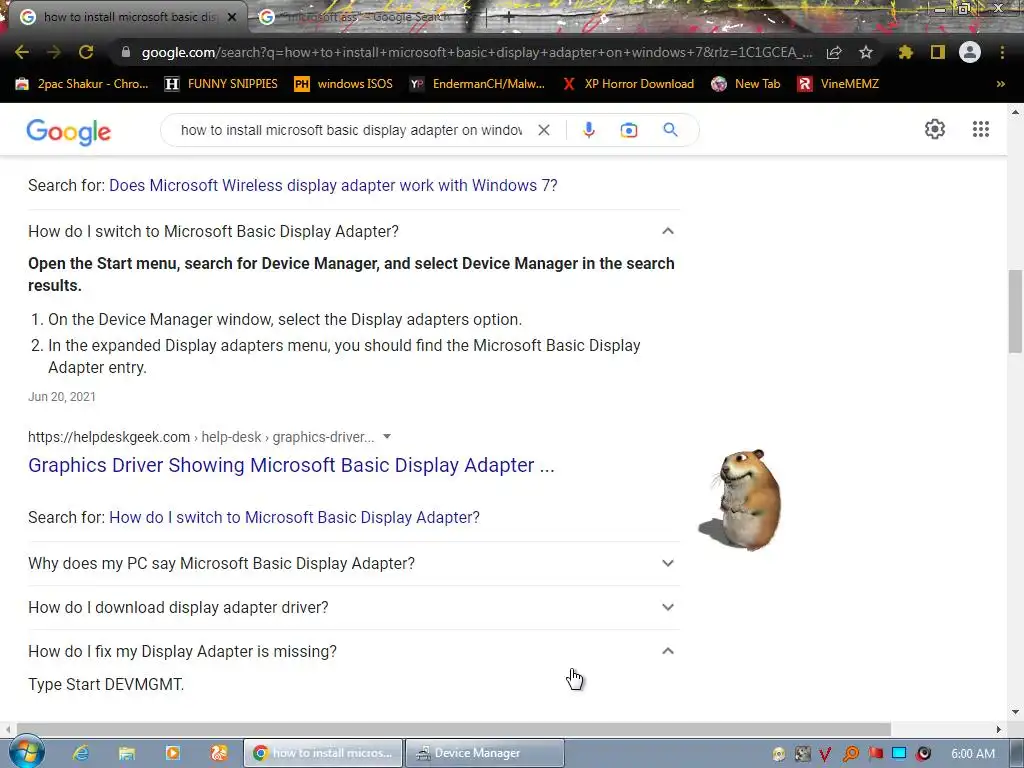Open the 'windows ISOS' bookmark
The image size is (1024, 768).
coord(344,84)
